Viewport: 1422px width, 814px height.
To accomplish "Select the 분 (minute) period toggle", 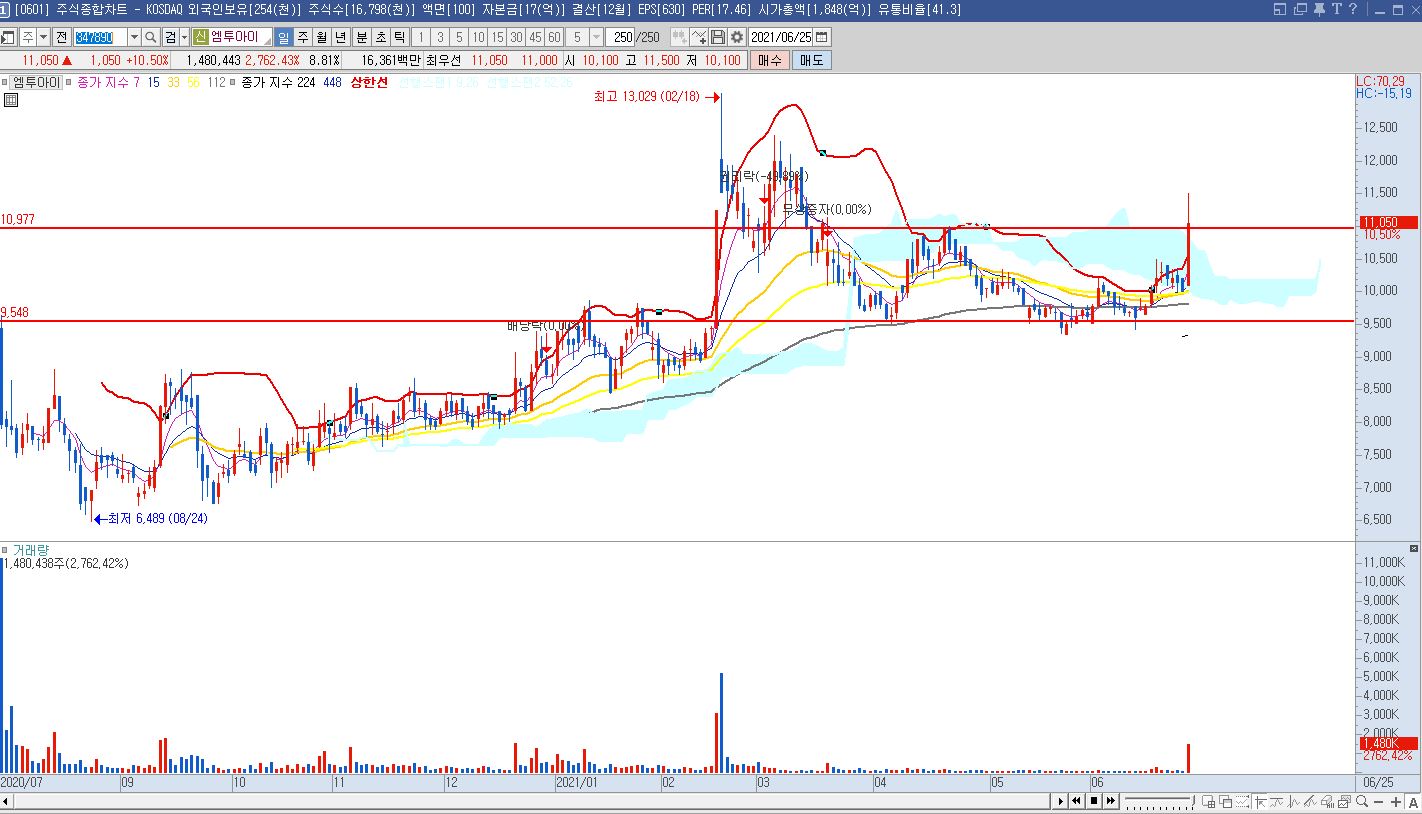I will tap(362, 37).
